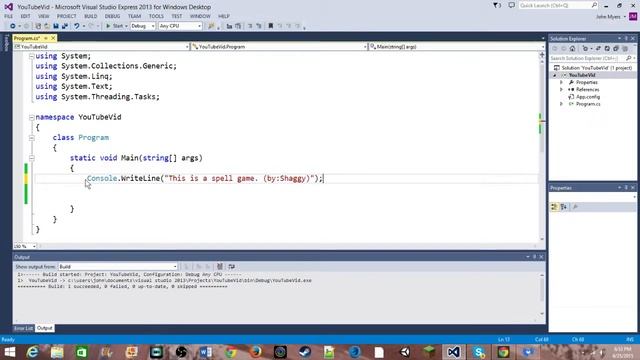Open the YouTubeVid.Program class navigation dropdown

coord(279,47)
